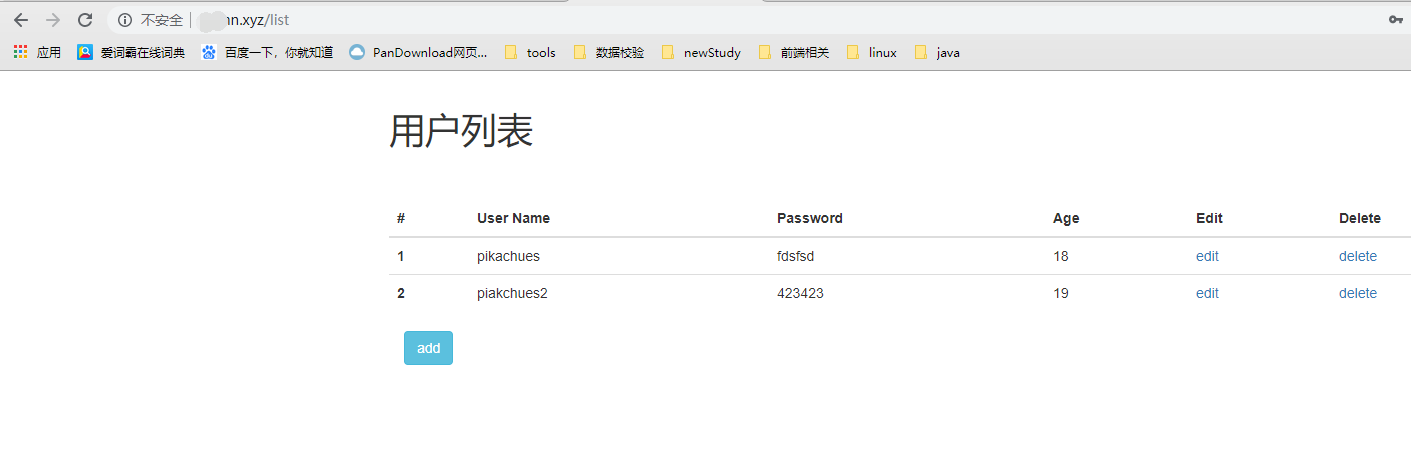This screenshot has width=1411, height=468.
Task: Click the password cell fdsfsd
Action: (x=796, y=256)
